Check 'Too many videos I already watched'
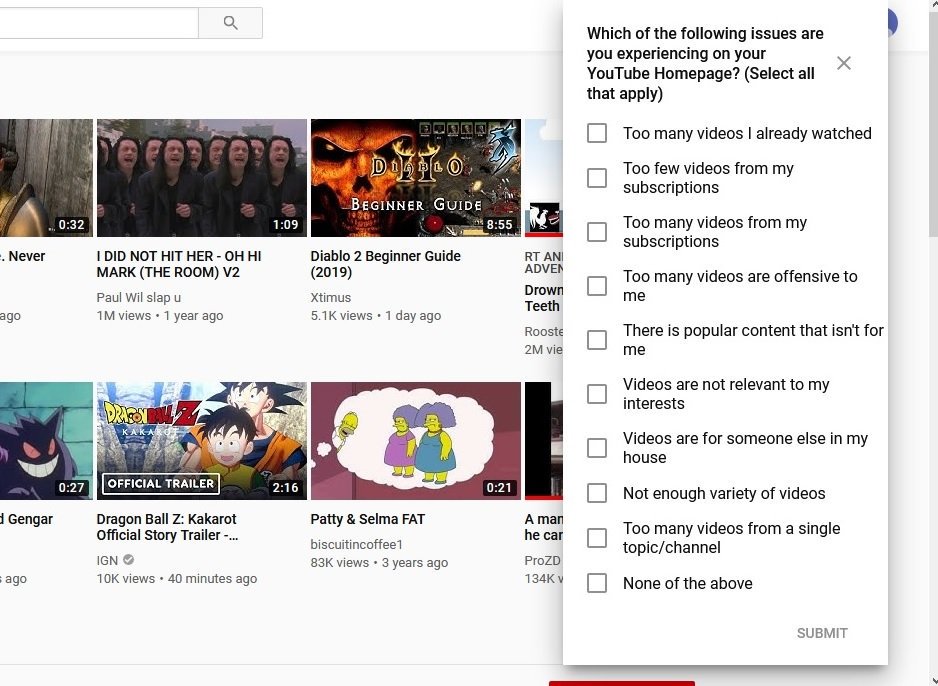This screenshot has width=938, height=686. coord(597,133)
